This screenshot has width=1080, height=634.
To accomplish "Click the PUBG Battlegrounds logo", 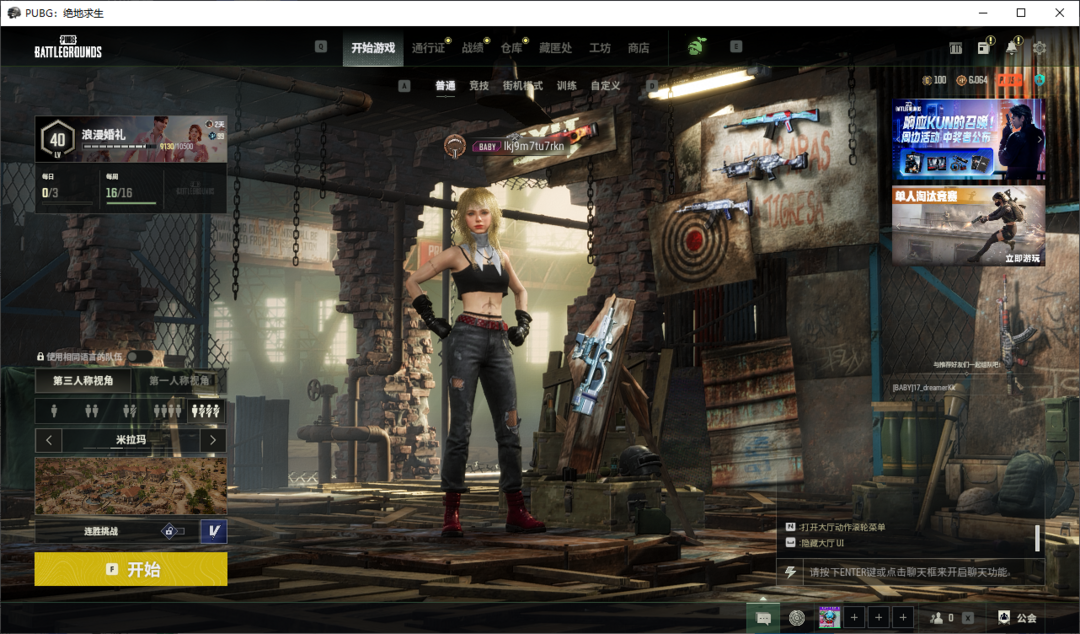I will click(x=68, y=47).
